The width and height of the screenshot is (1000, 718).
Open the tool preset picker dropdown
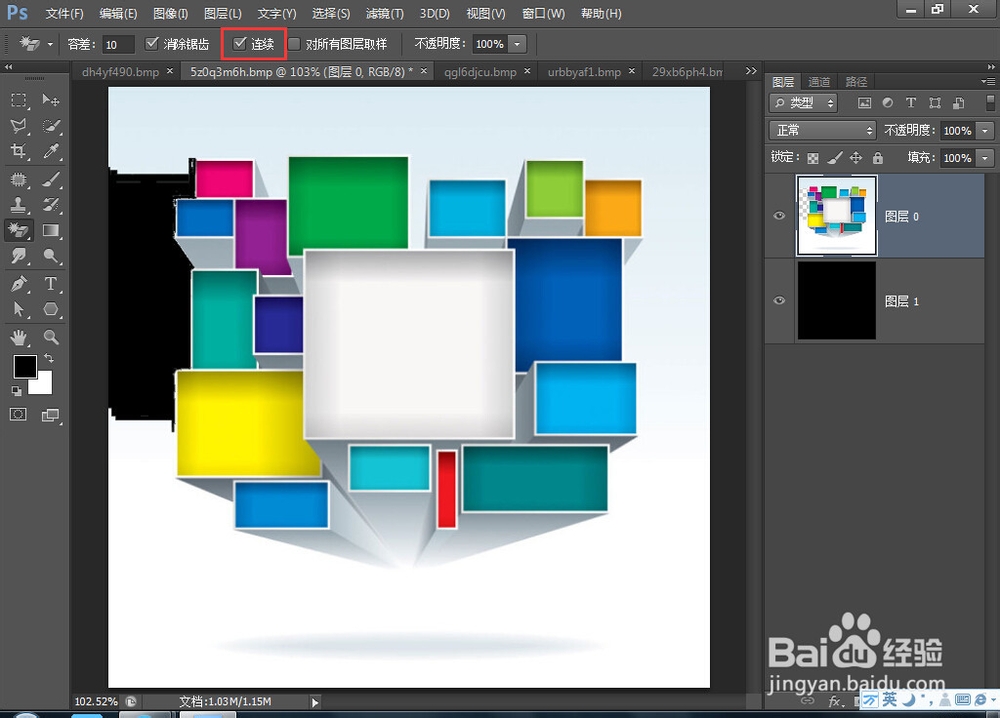point(50,44)
